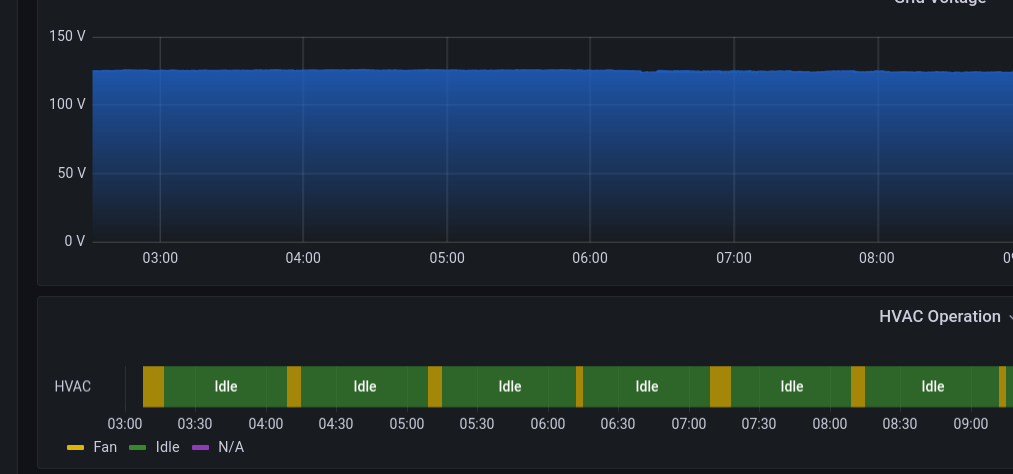Toggle the N/A series in the legend

231,447
